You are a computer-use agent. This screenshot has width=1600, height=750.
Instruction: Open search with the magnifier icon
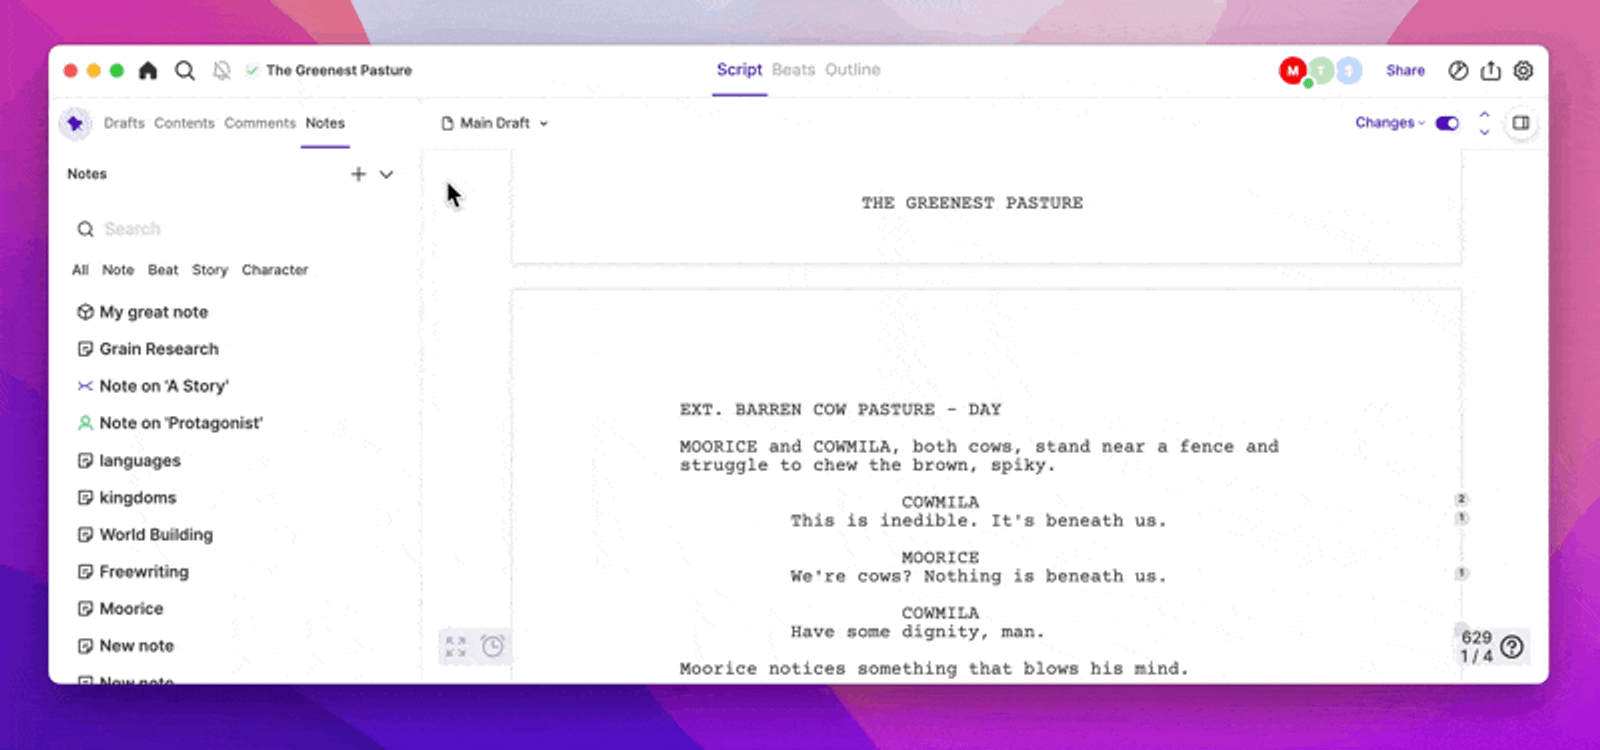tap(185, 70)
